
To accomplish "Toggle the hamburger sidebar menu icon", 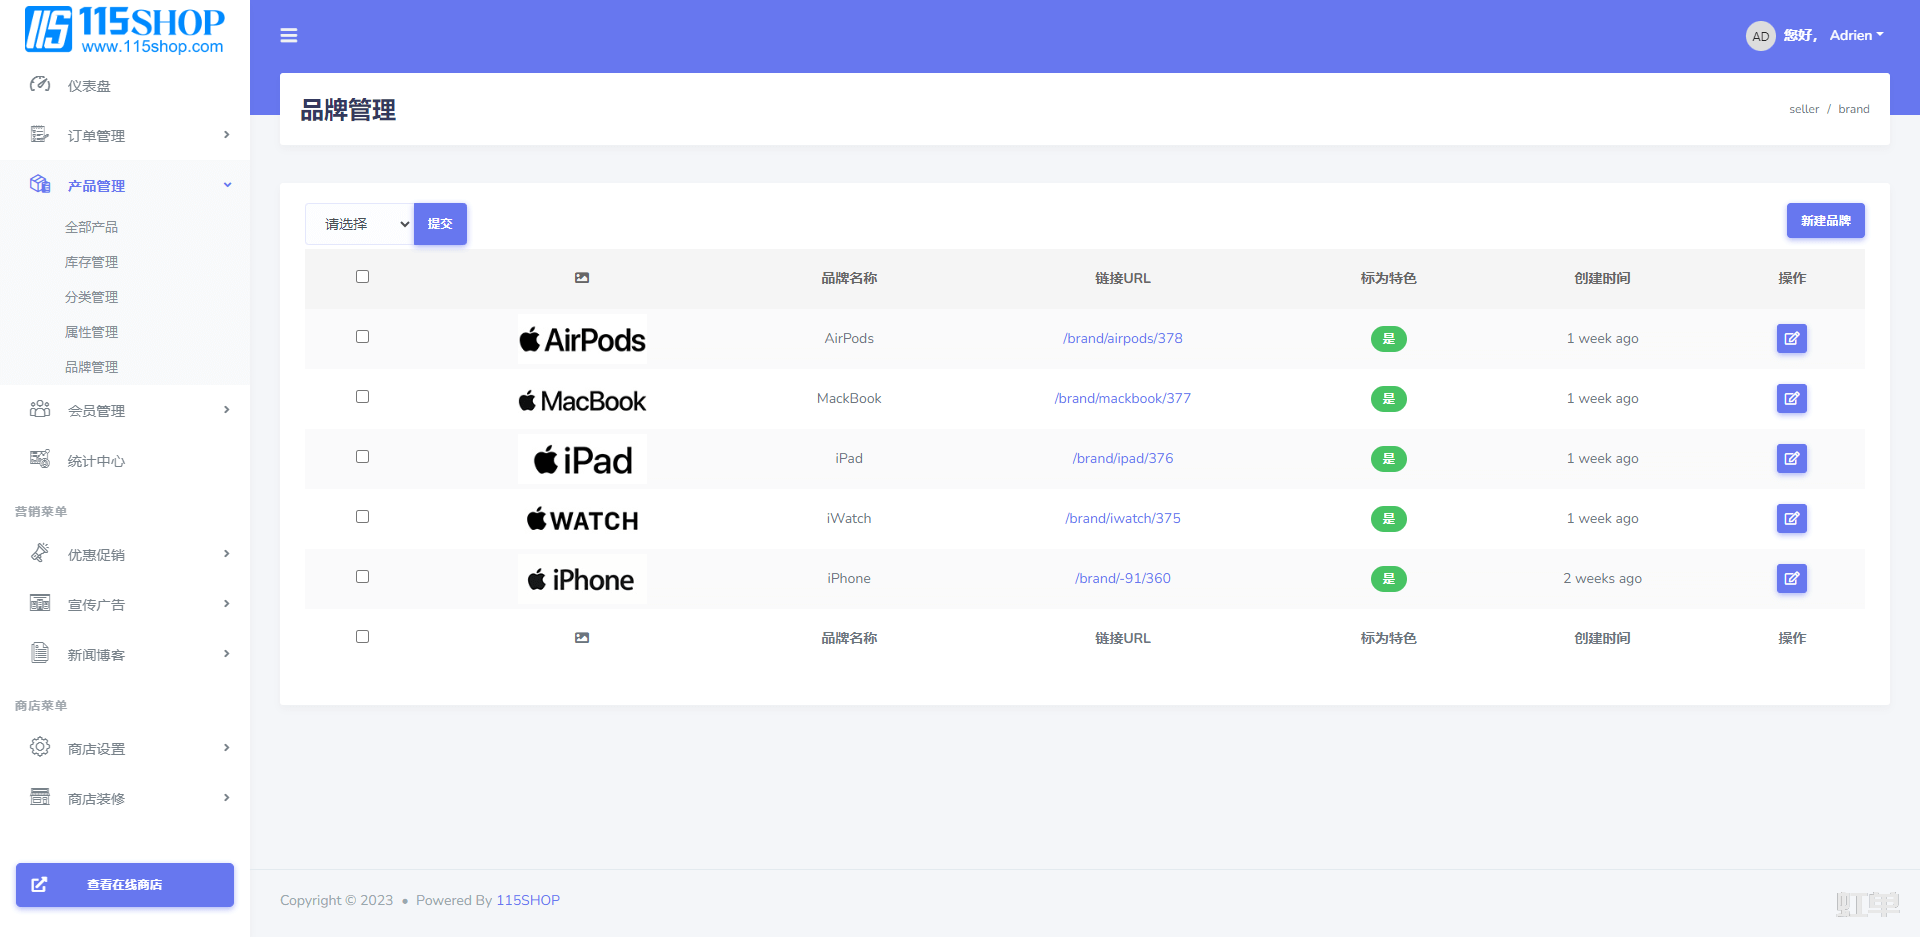I will point(289,36).
